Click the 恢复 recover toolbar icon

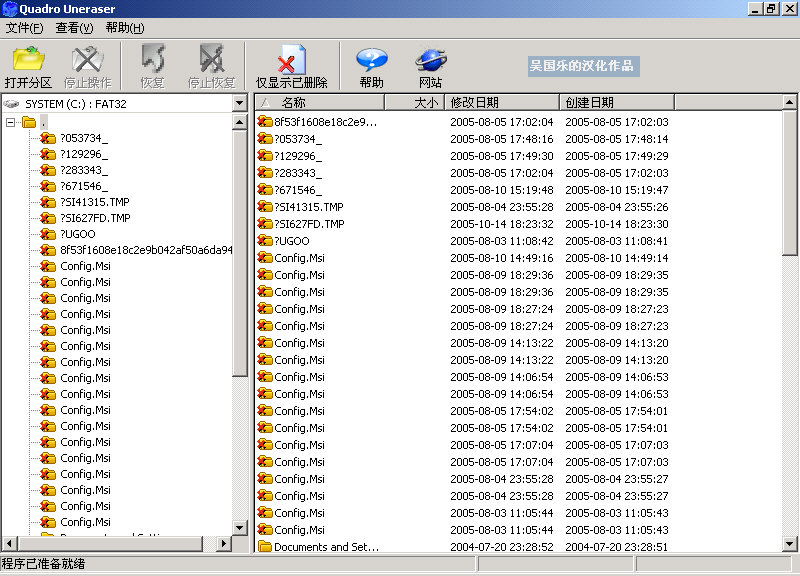152,67
